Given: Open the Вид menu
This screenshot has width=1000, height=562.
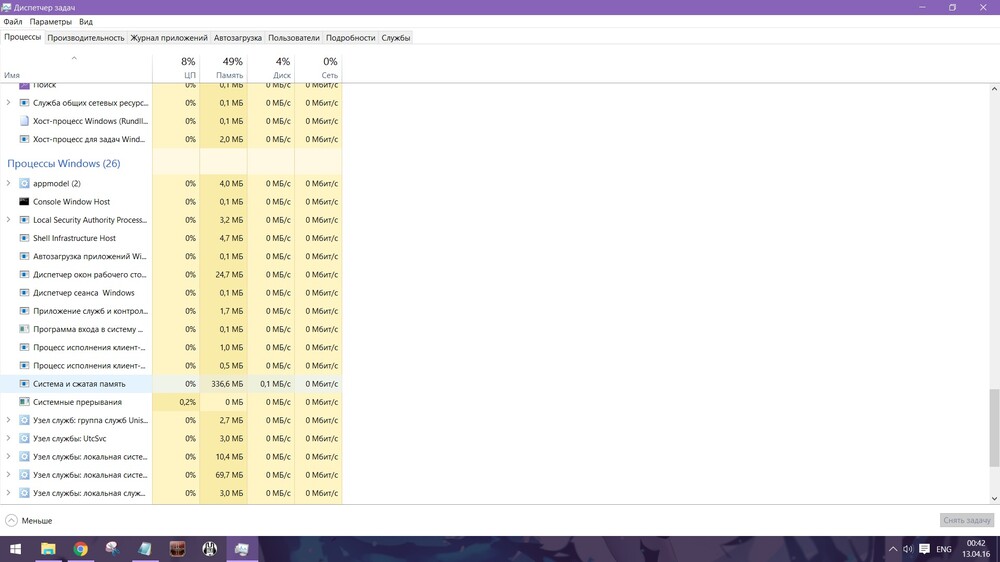Looking at the screenshot, I should (x=86, y=22).
